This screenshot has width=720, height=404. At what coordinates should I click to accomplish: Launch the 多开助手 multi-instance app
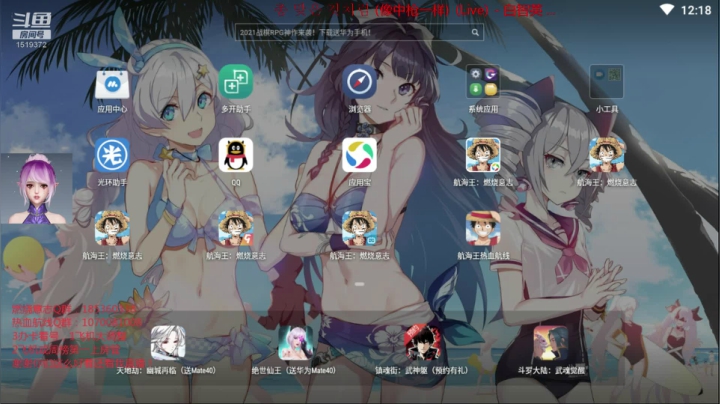(x=236, y=82)
